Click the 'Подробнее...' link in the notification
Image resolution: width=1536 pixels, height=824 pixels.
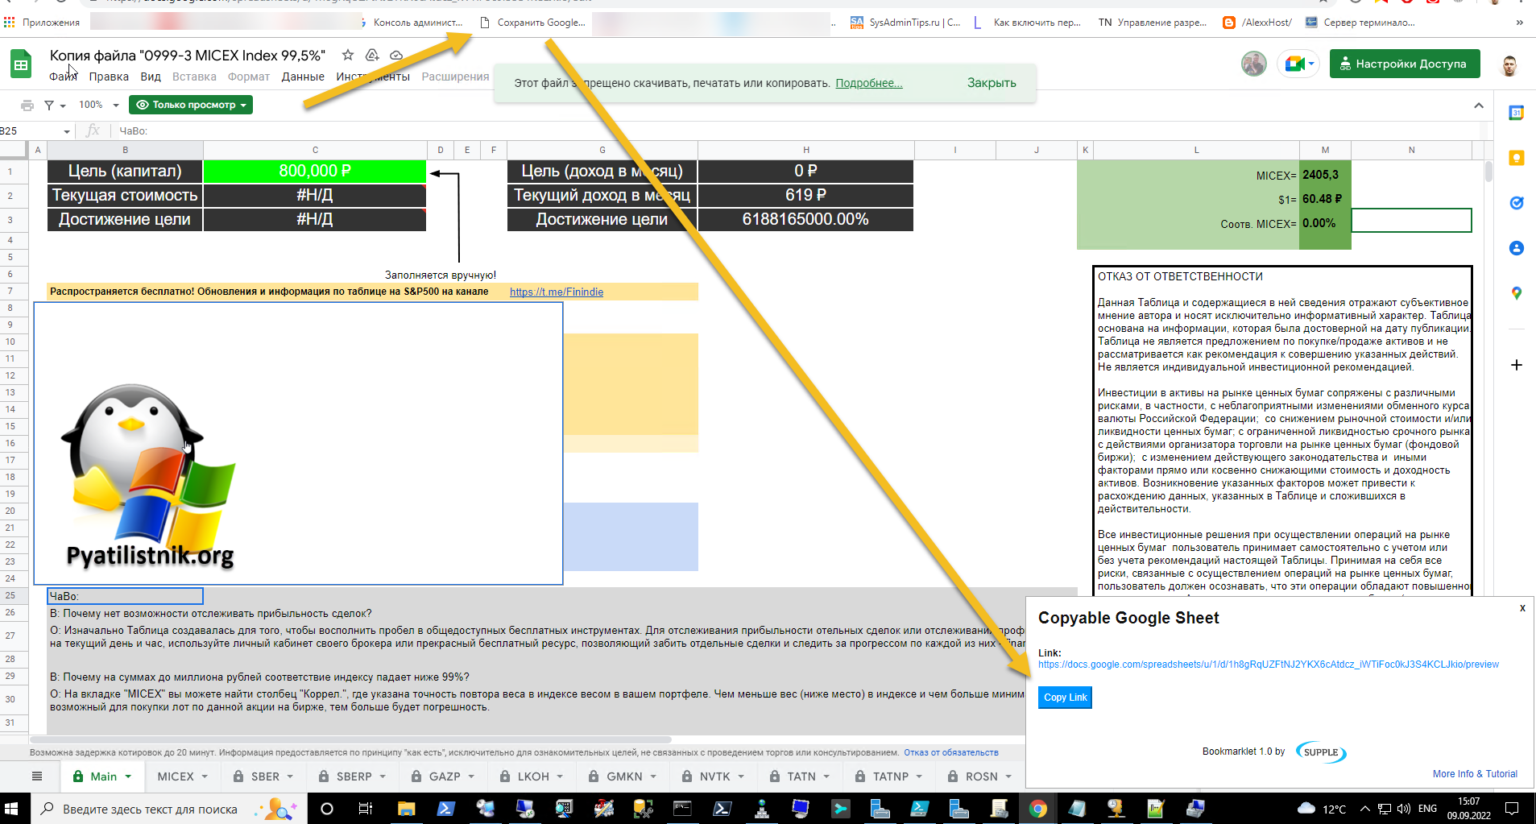pyautogui.click(x=869, y=83)
